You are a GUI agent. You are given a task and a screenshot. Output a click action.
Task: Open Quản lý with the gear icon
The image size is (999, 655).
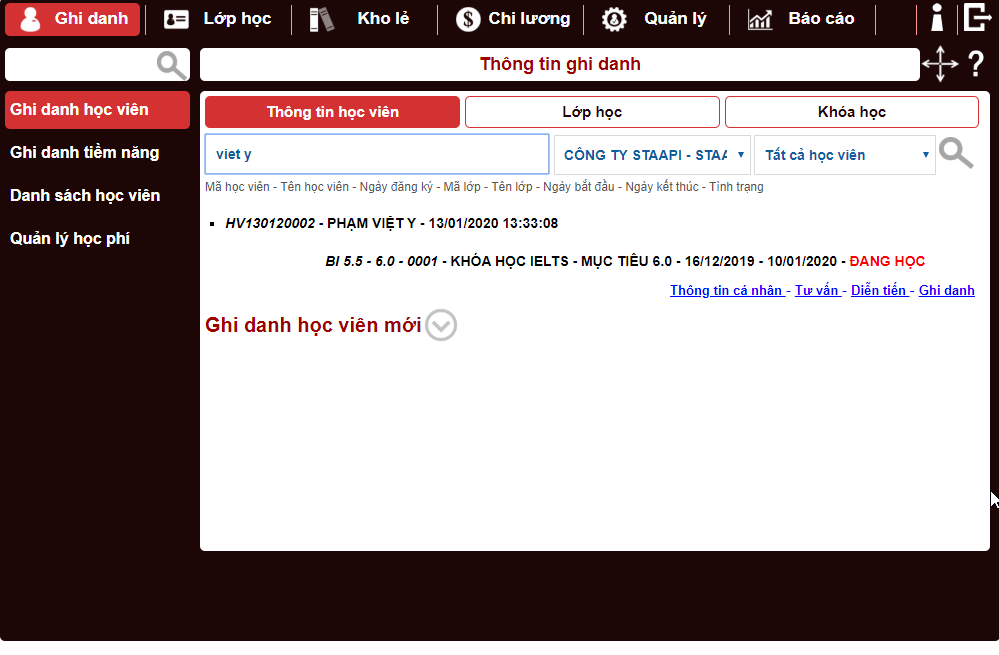click(x=614, y=18)
